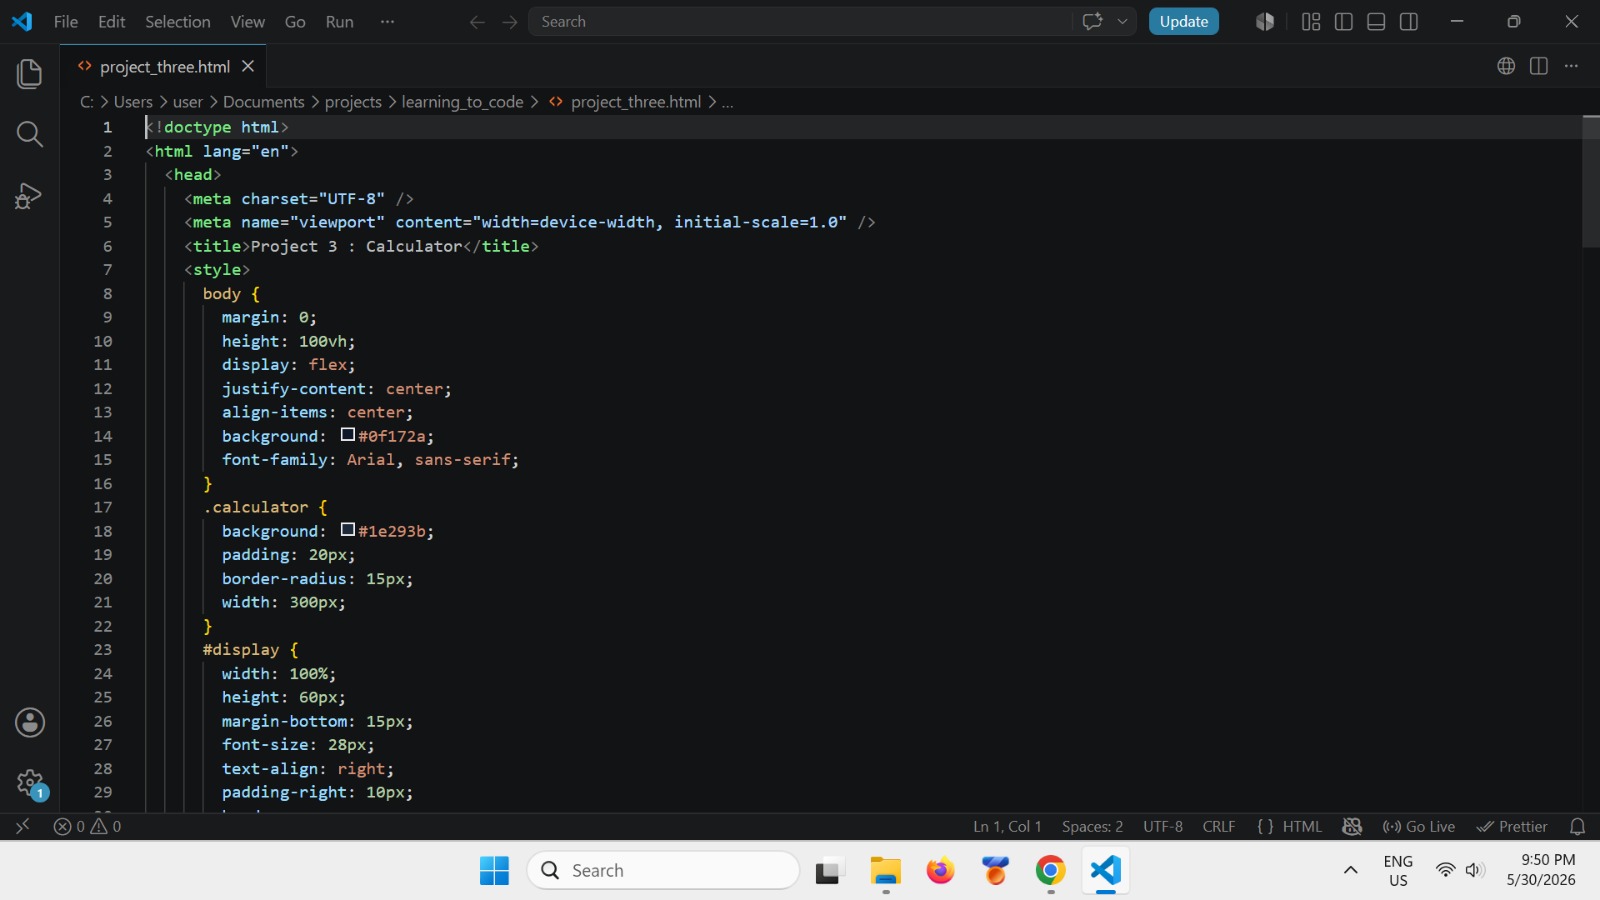1600x900 pixels.
Task: Click the #0f172a color swatch
Action: pyautogui.click(x=348, y=435)
